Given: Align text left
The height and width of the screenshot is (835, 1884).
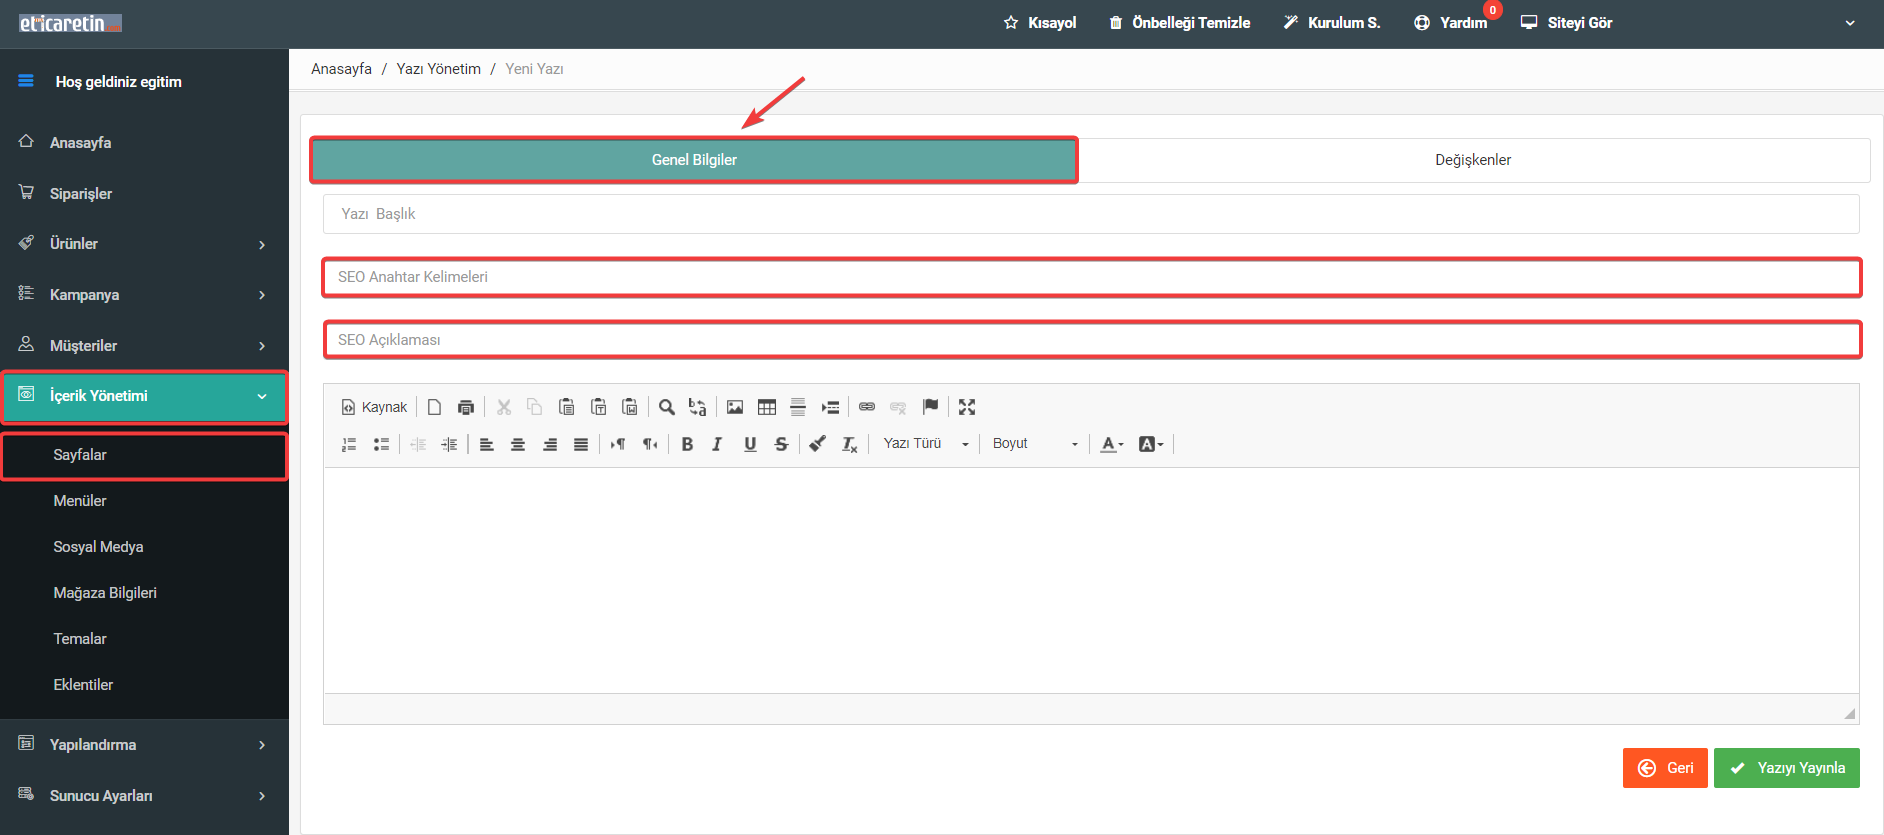Looking at the screenshot, I should pos(487,444).
